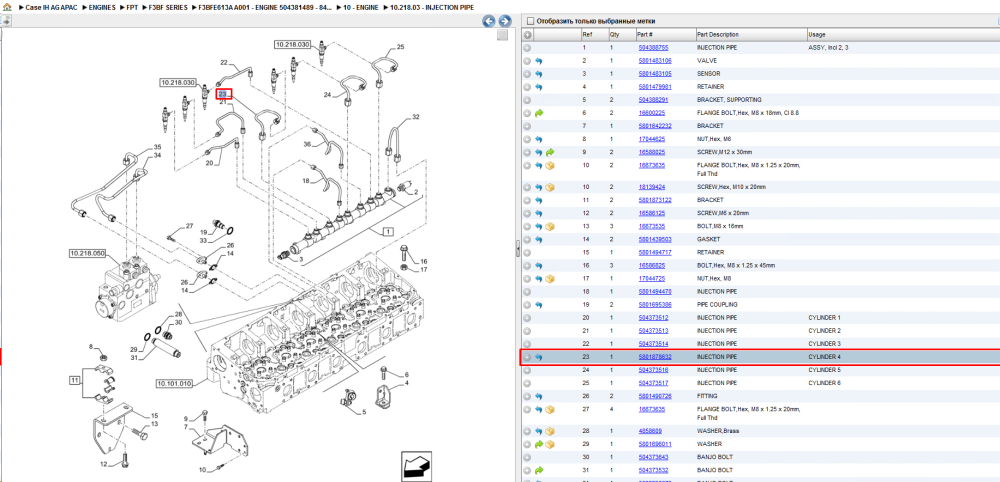This screenshot has height=482, width=1000.
Task: Open part number 16600225 link
Action: 652,113
